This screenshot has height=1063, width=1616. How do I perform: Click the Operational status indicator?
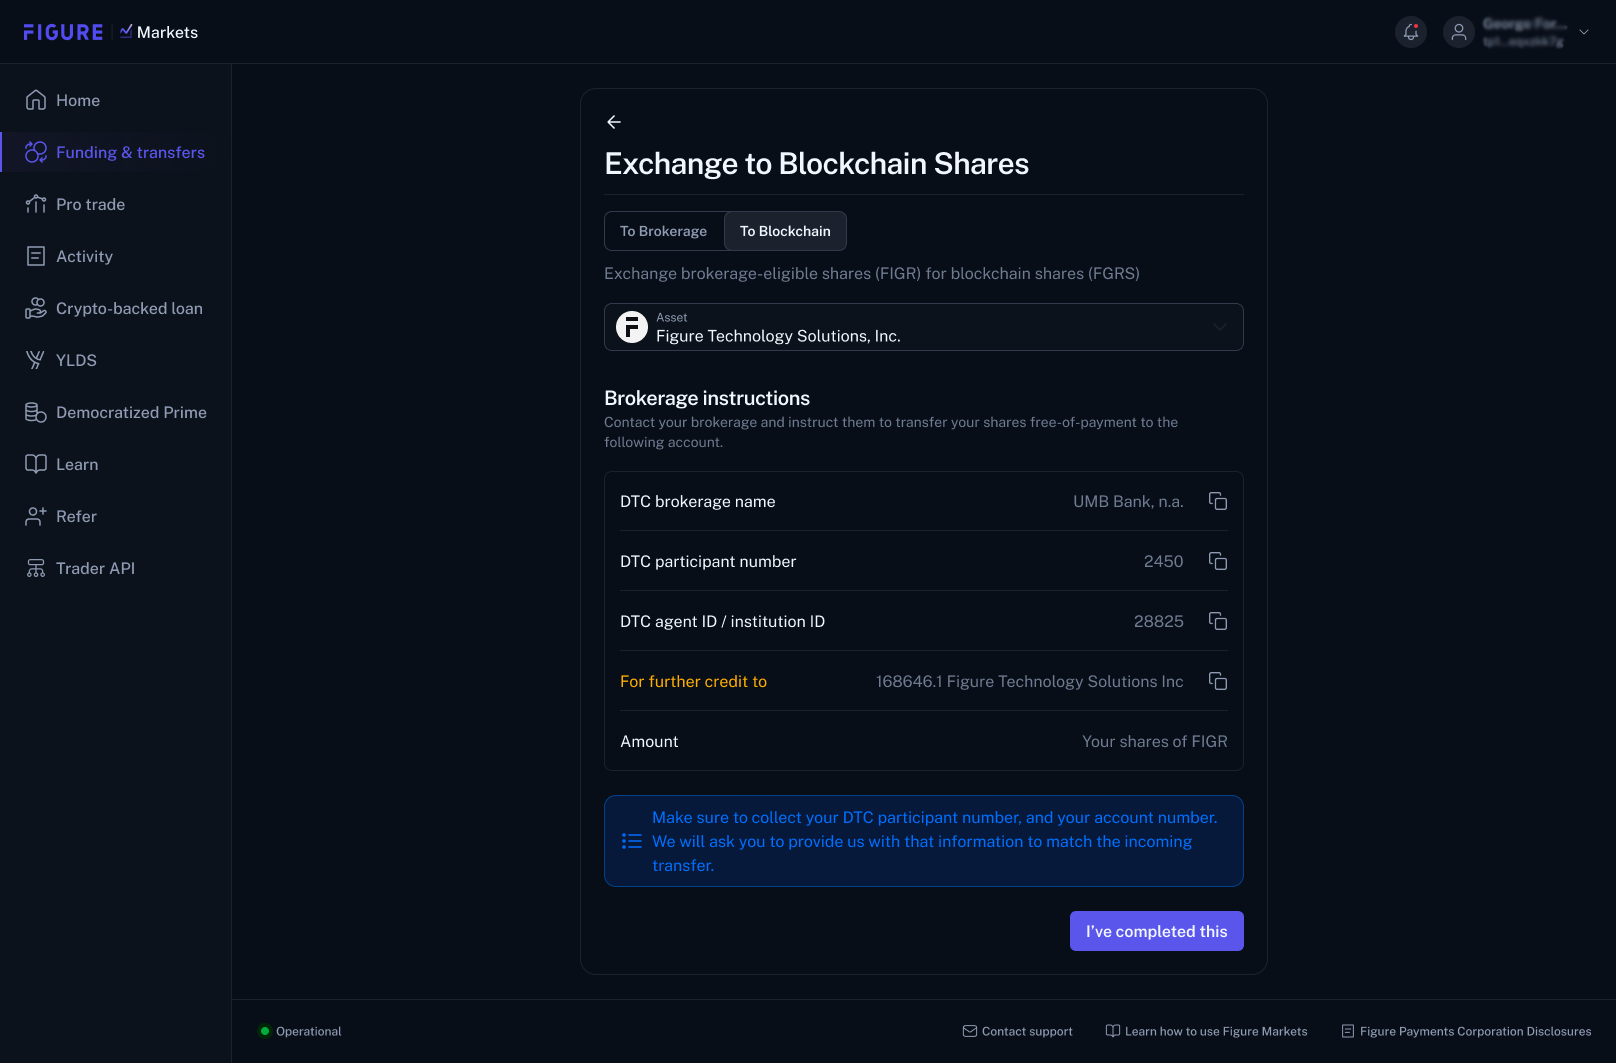(x=300, y=1031)
